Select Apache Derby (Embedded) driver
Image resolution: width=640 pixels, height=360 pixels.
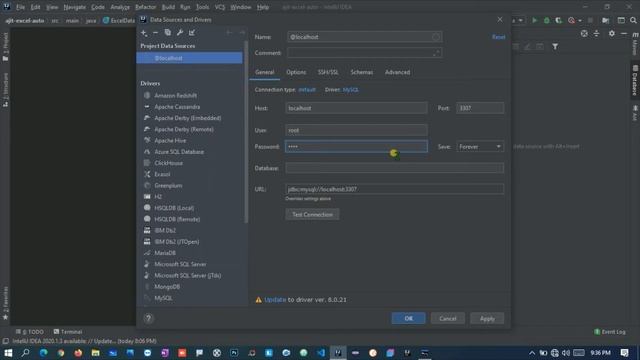click(188, 118)
